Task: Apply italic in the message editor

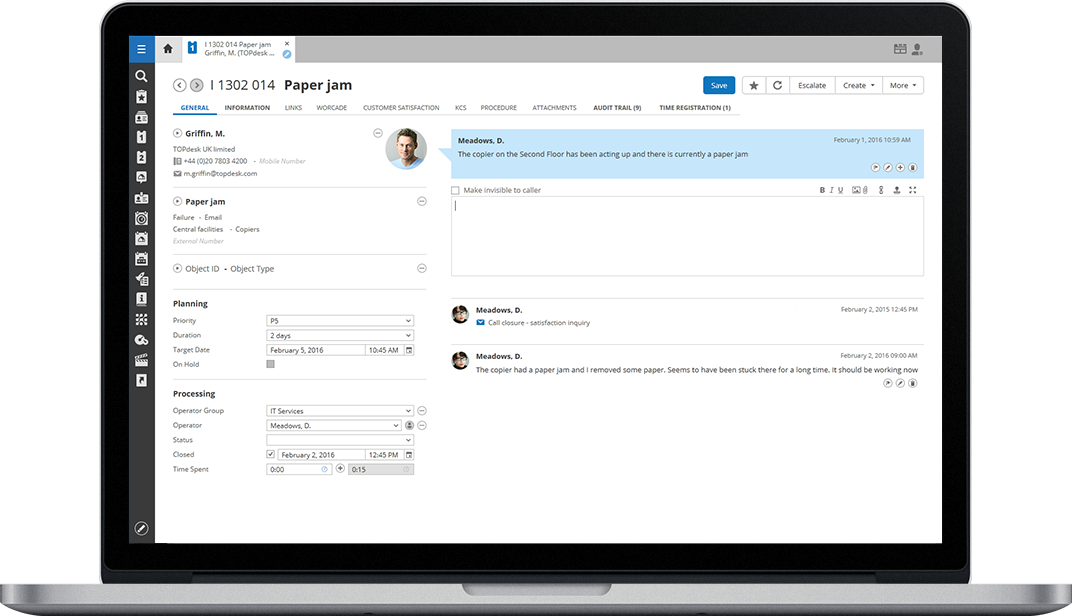Action: point(831,190)
